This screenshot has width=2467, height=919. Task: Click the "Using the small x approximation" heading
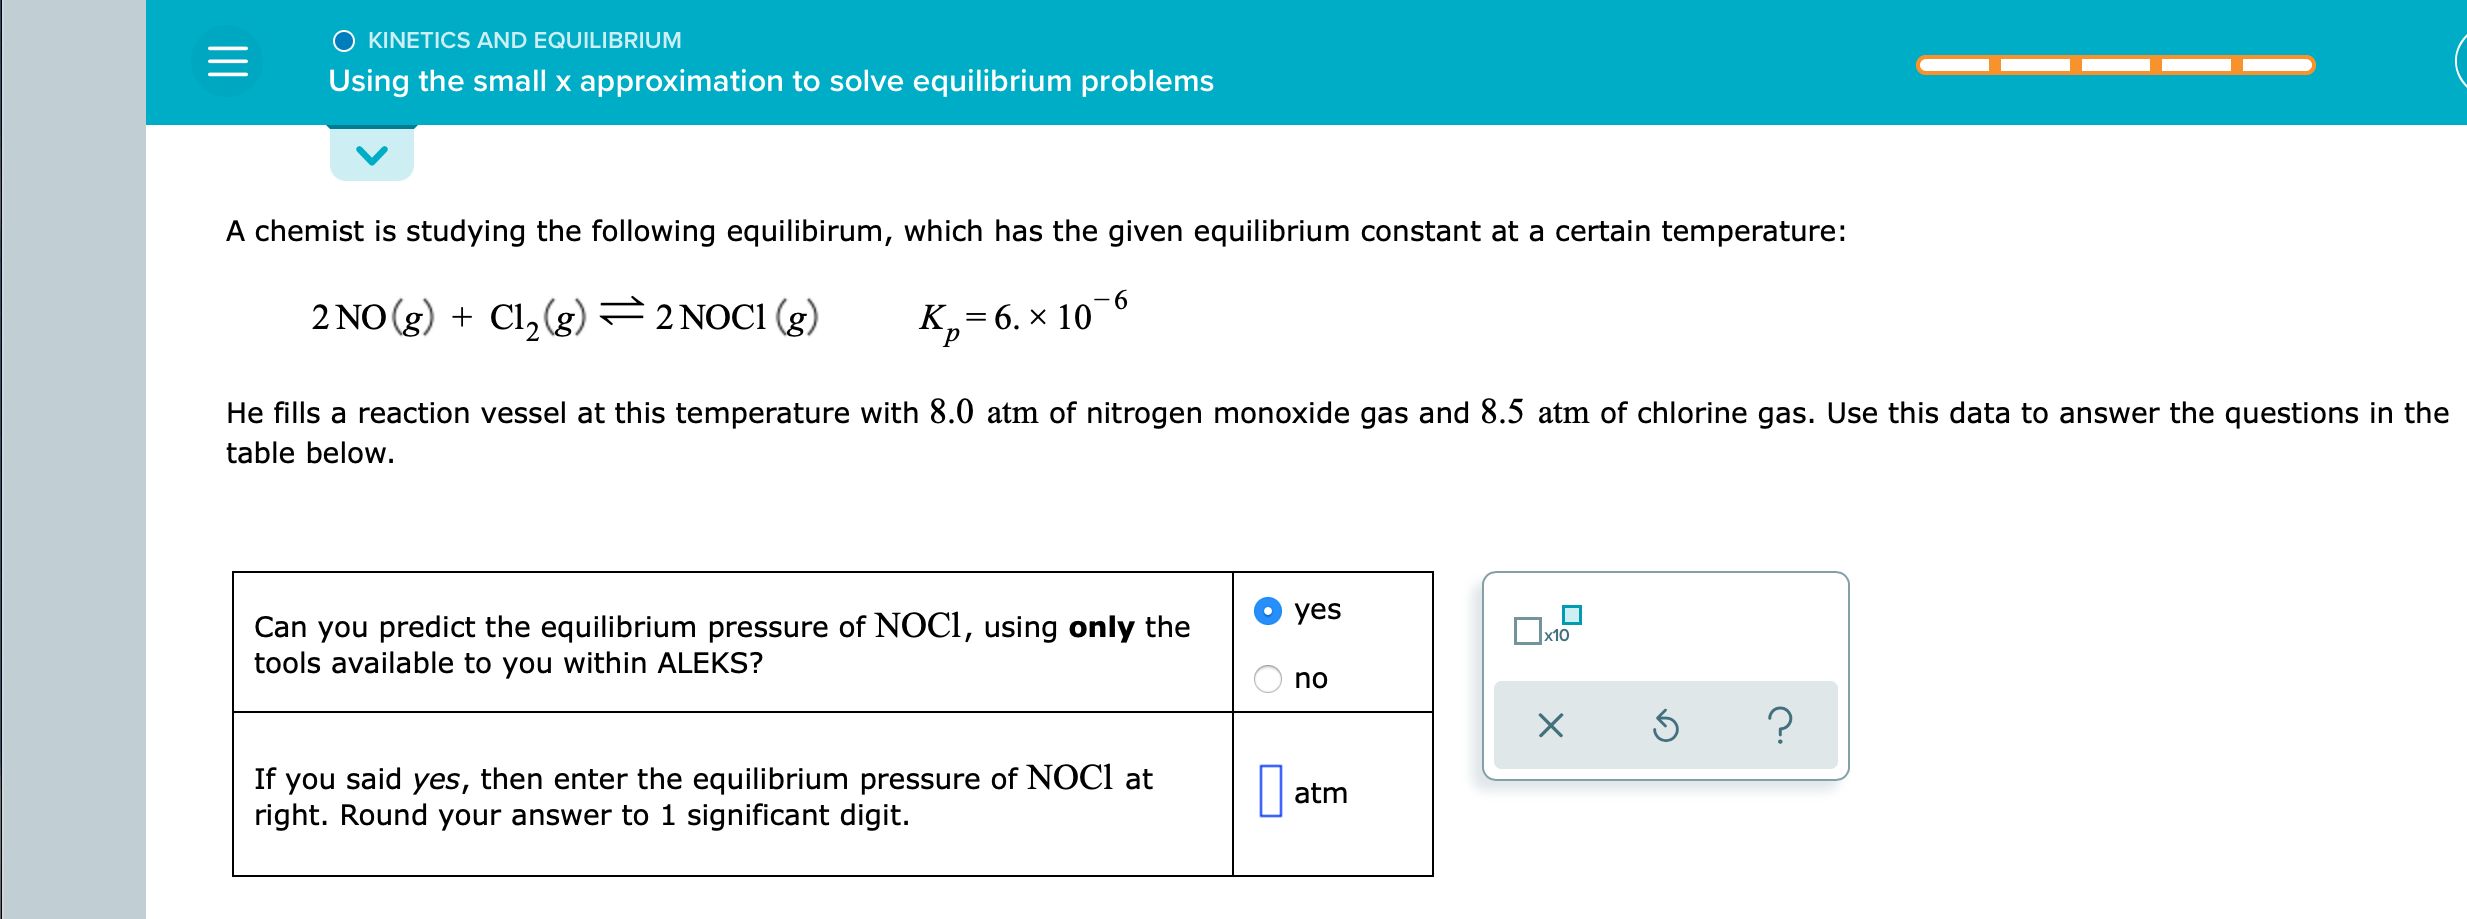click(770, 81)
